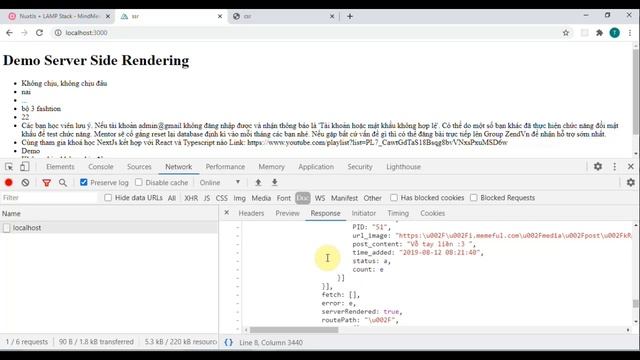This screenshot has height=360, width=640.
Task: Show the request Timing tab
Action: (398, 213)
